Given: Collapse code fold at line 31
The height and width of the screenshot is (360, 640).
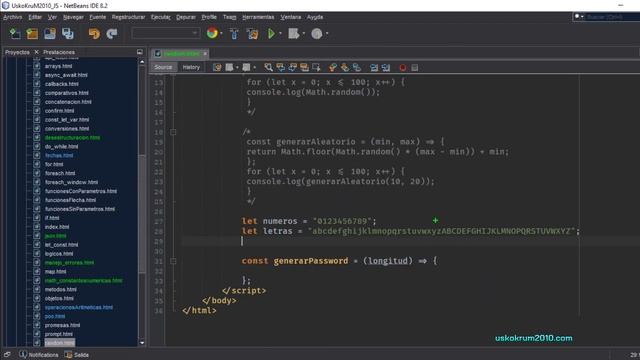Looking at the screenshot, I should 173,261.
